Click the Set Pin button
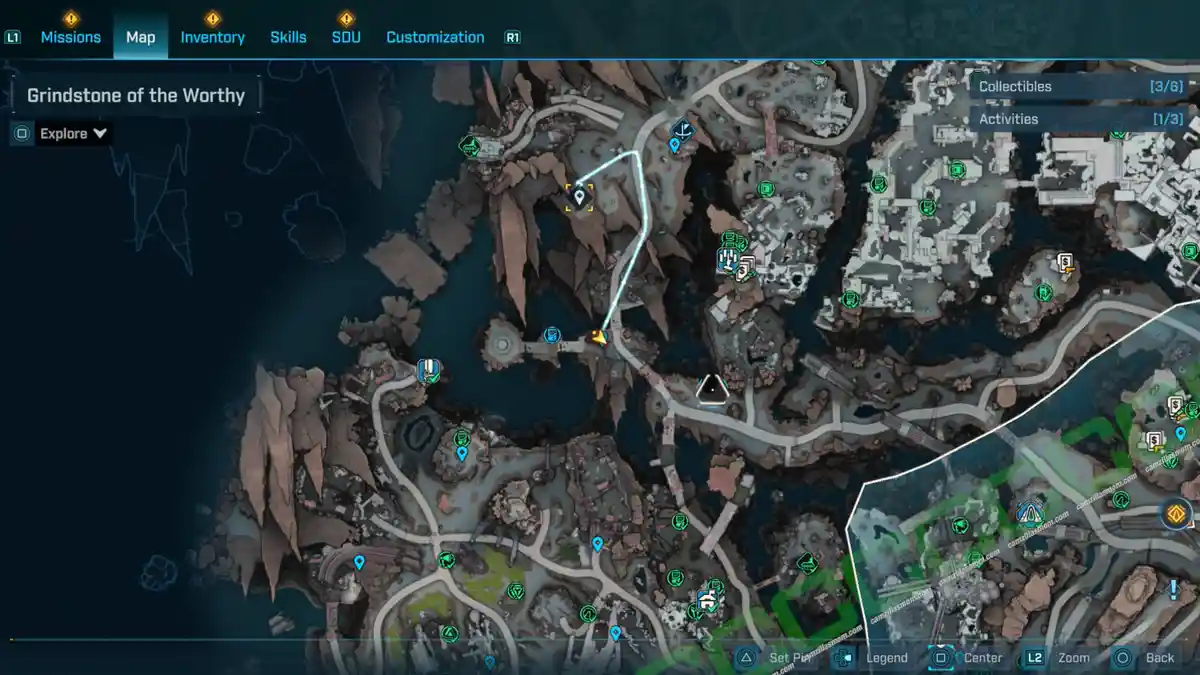 point(777,657)
